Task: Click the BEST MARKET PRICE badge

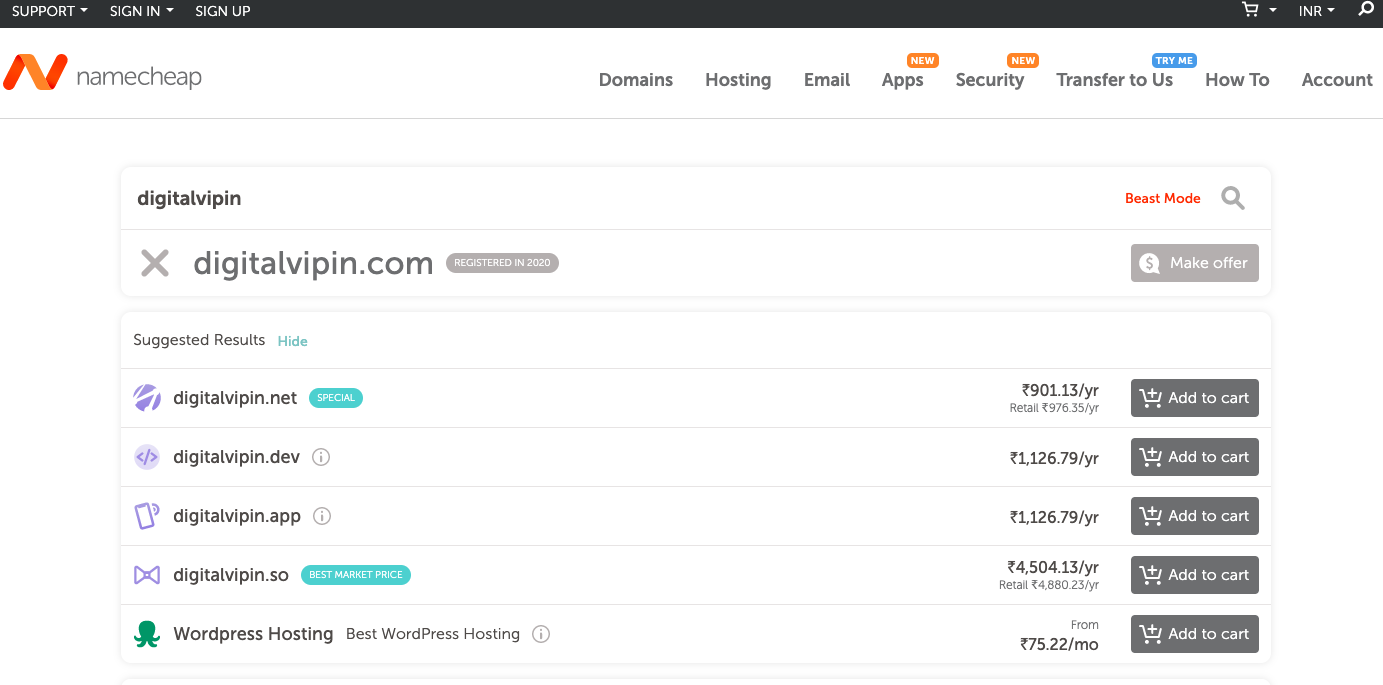Action: click(356, 575)
